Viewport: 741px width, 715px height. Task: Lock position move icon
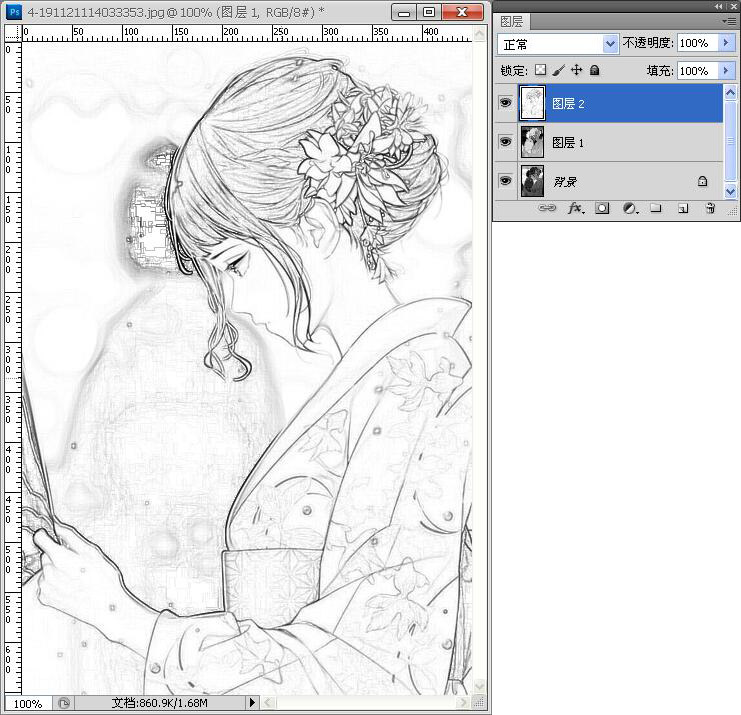(x=577, y=70)
